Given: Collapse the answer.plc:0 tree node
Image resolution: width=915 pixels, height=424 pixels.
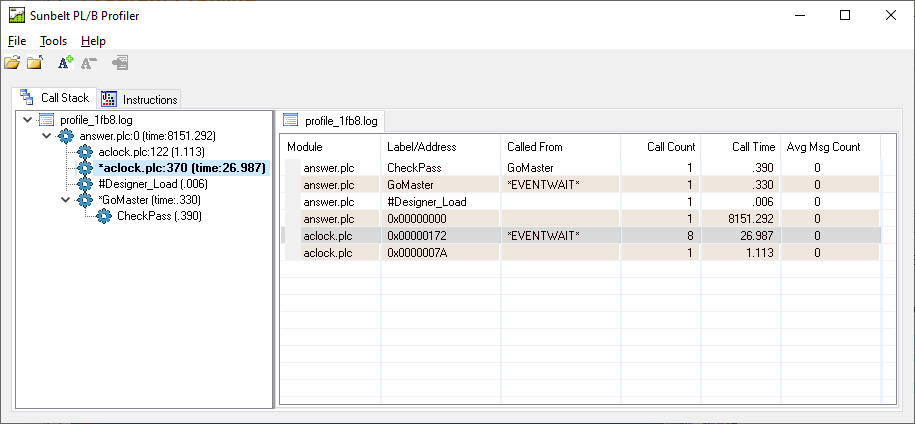Looking at the screenshot, I should coord(46,136).
